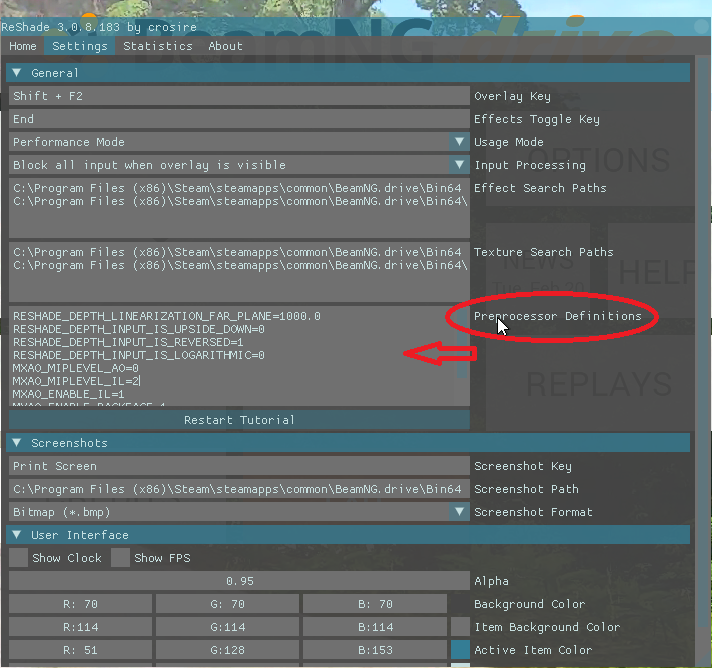Click the Restart Tutorial button
Image resolution: width=712 pixels, height=668 pixels.
coord(239,420)
